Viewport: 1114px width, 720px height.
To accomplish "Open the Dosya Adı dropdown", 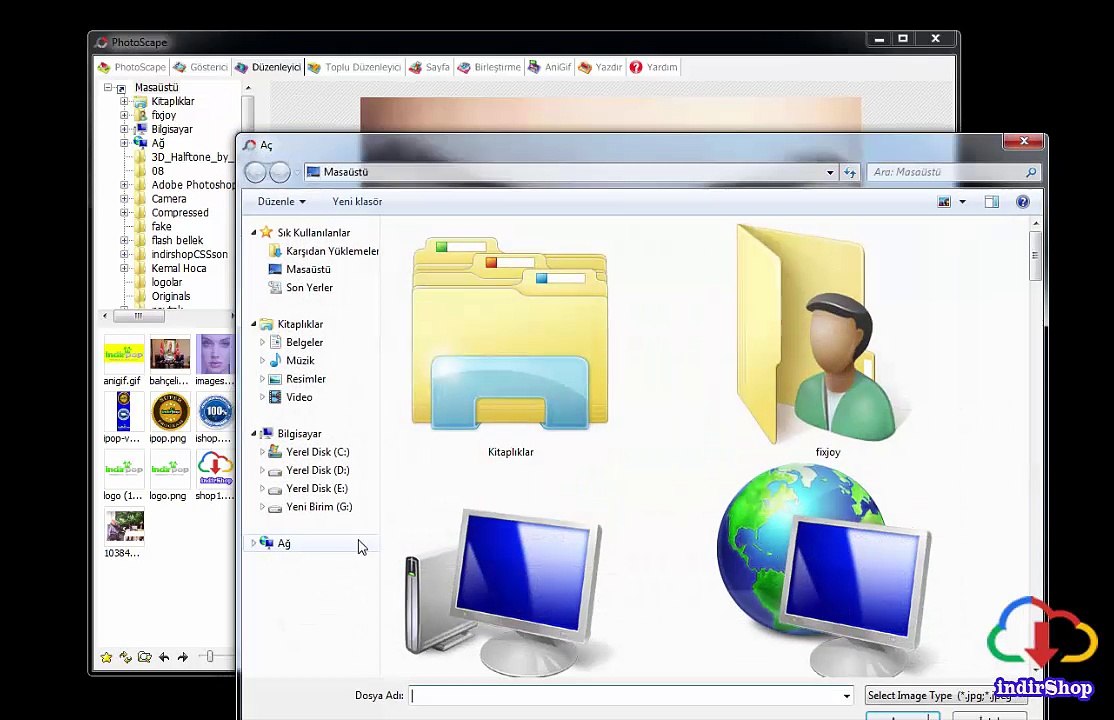I will click(x=846, y=696).
